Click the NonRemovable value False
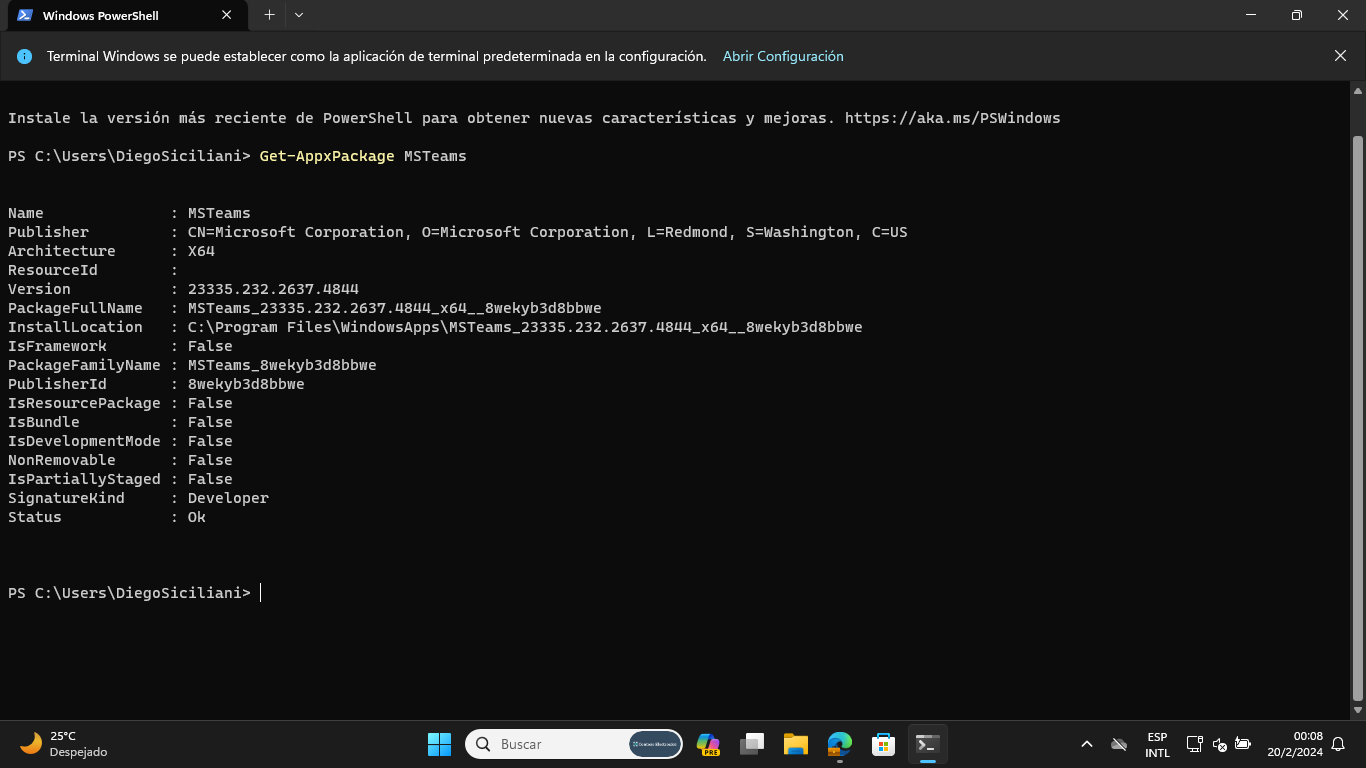 (210, 460)
